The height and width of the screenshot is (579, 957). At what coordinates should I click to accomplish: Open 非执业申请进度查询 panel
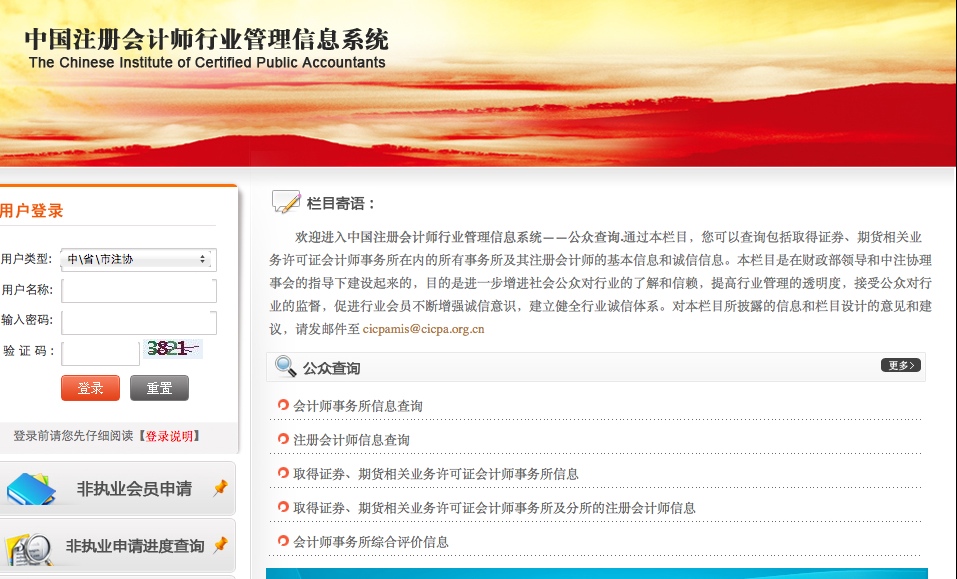tap(117, 545)
